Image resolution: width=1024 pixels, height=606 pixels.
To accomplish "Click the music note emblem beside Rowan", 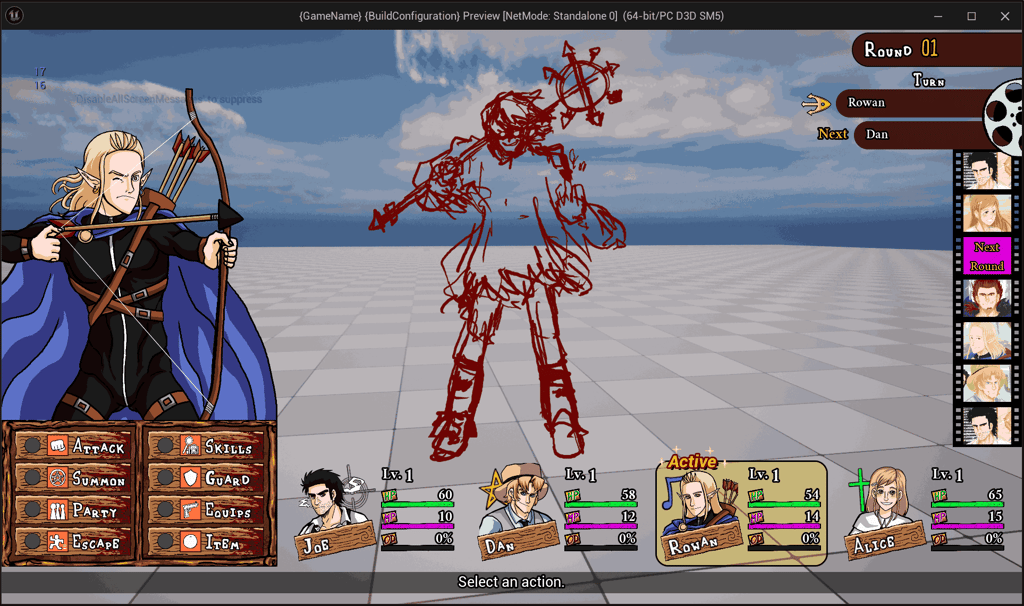I will coord(671,493).
